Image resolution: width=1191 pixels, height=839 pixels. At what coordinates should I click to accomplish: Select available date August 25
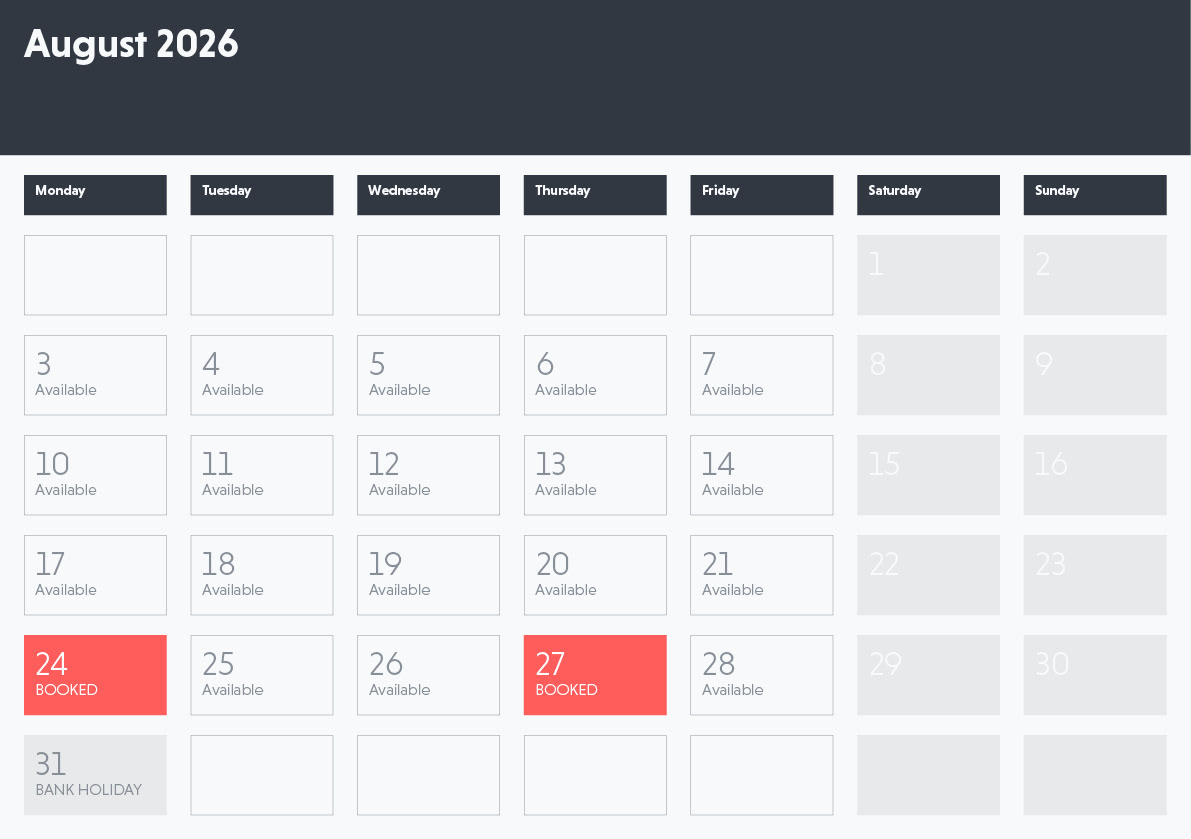pyautogui.click(x=262, y=675)
